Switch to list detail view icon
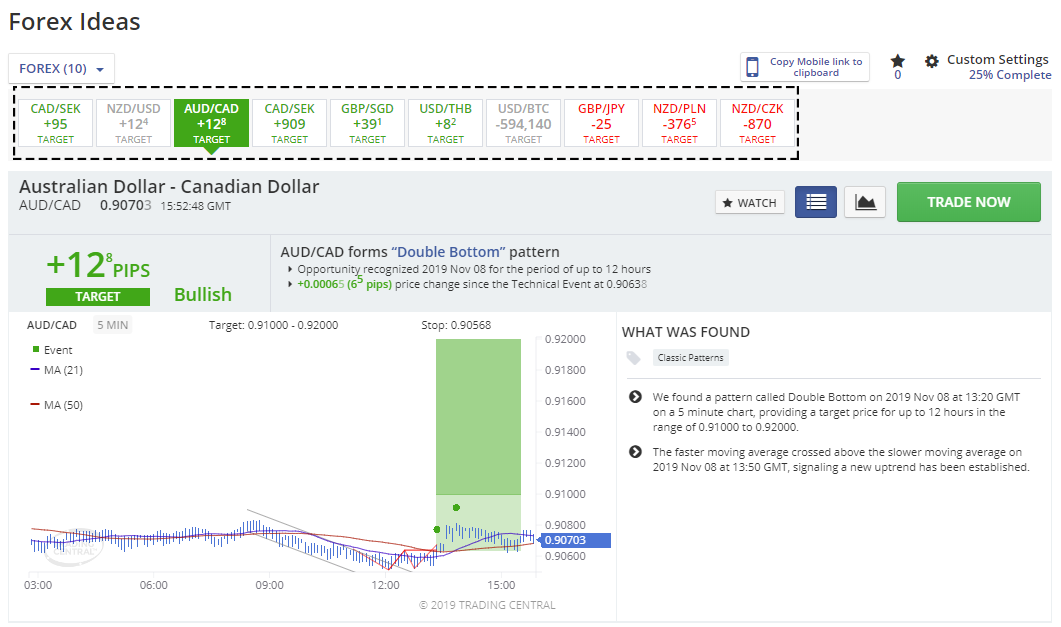Screen dimensions: 1061x627 pos(815,202)
